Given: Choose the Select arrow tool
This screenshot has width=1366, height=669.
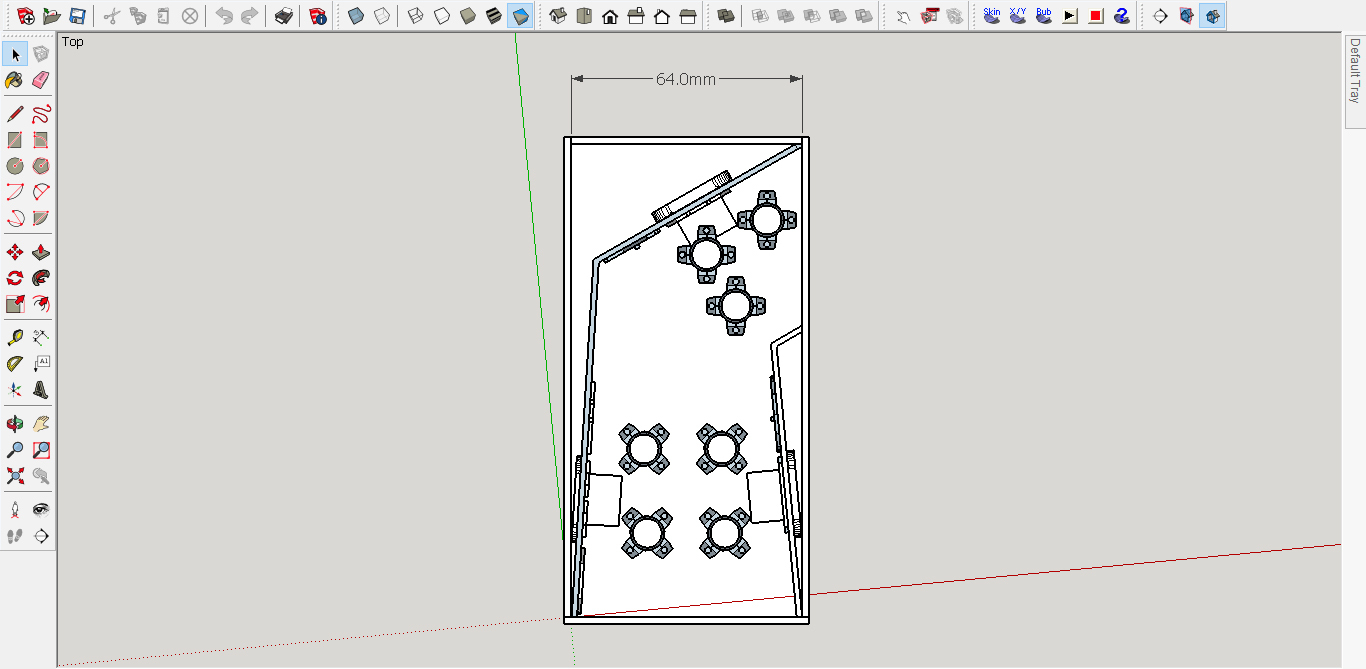Looking at the screenshot, I should click(15, 54).
